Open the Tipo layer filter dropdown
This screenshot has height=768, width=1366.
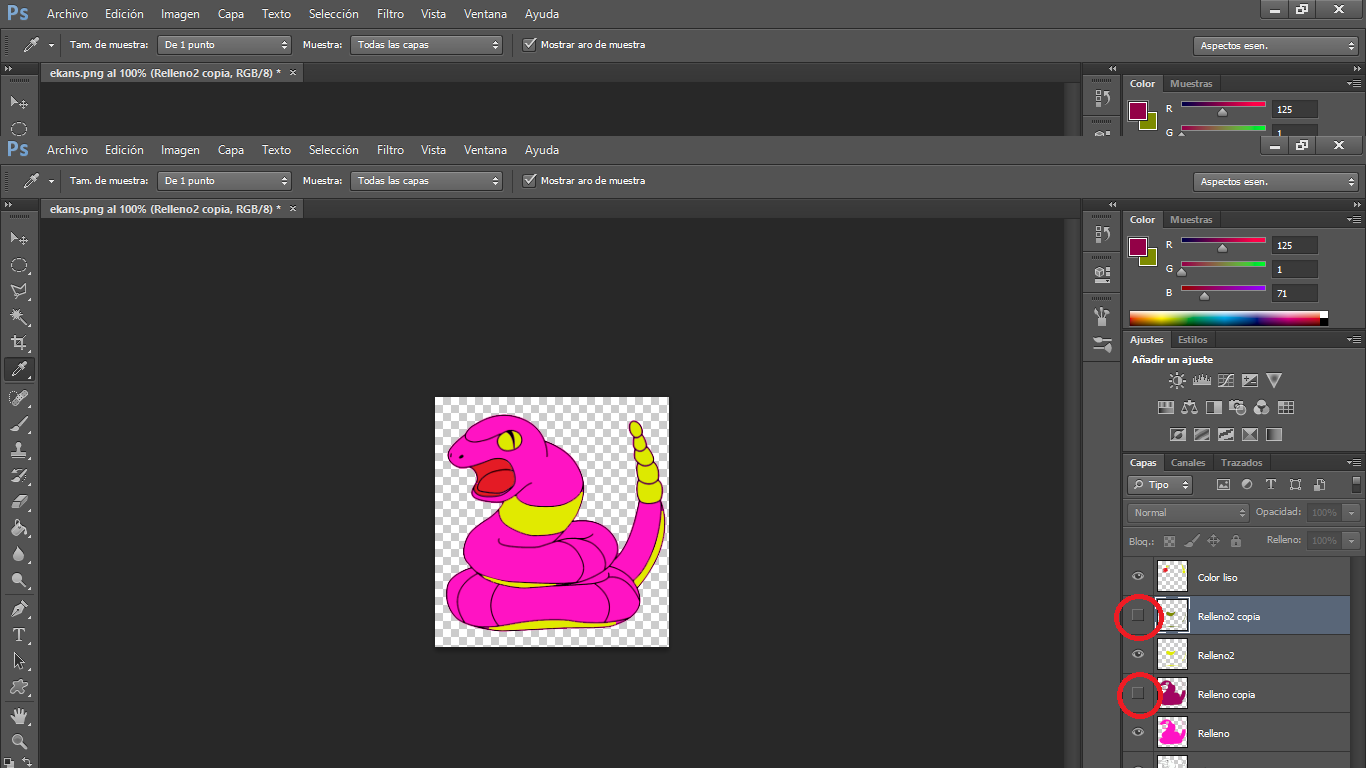pyautogui.click(x=1160, y=485)
